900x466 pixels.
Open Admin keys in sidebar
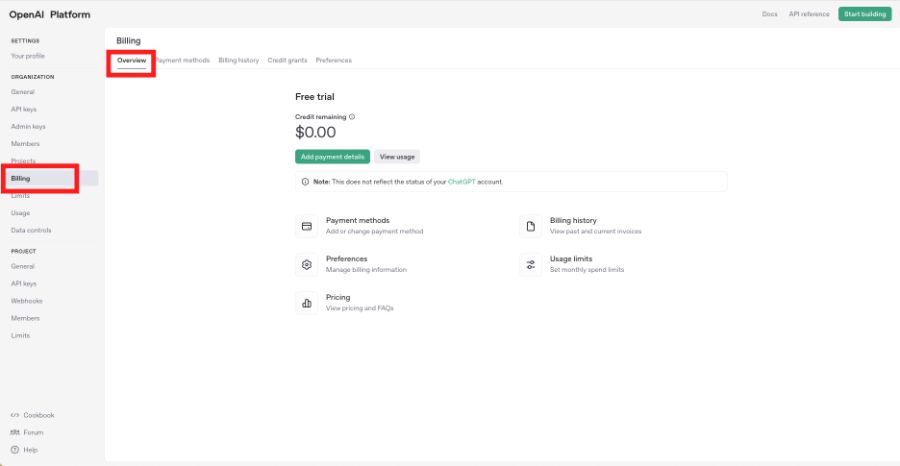28,126
